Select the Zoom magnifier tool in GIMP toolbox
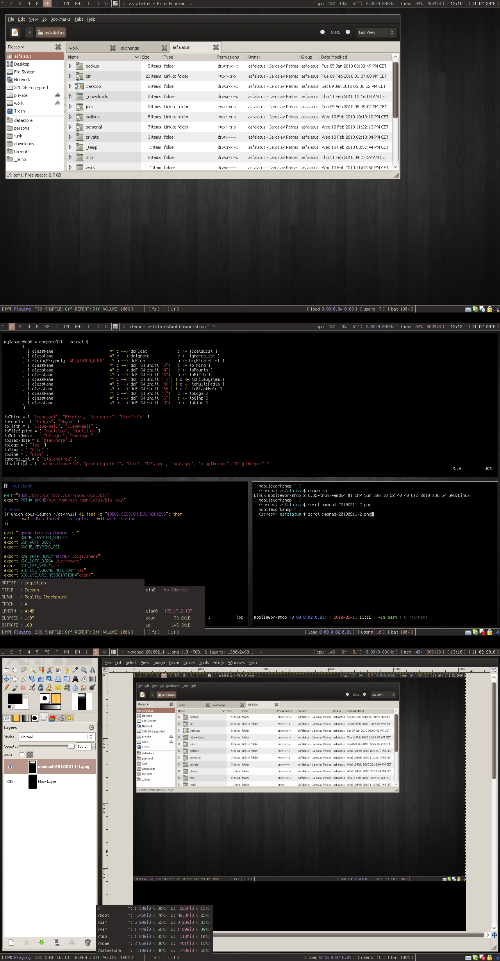 tap(84, 670)
